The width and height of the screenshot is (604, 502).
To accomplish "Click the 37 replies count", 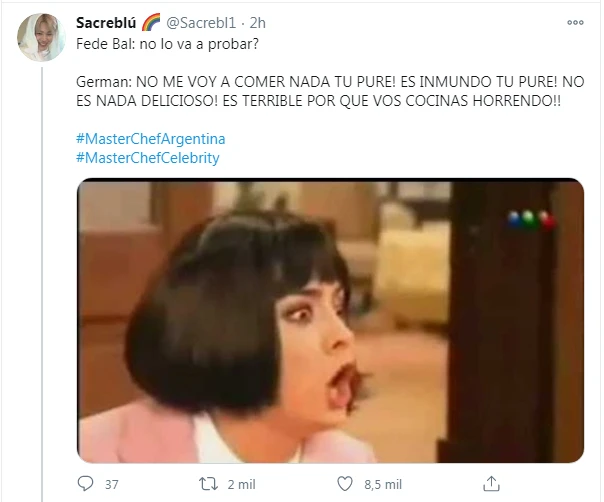I will [x=112, y=484].
